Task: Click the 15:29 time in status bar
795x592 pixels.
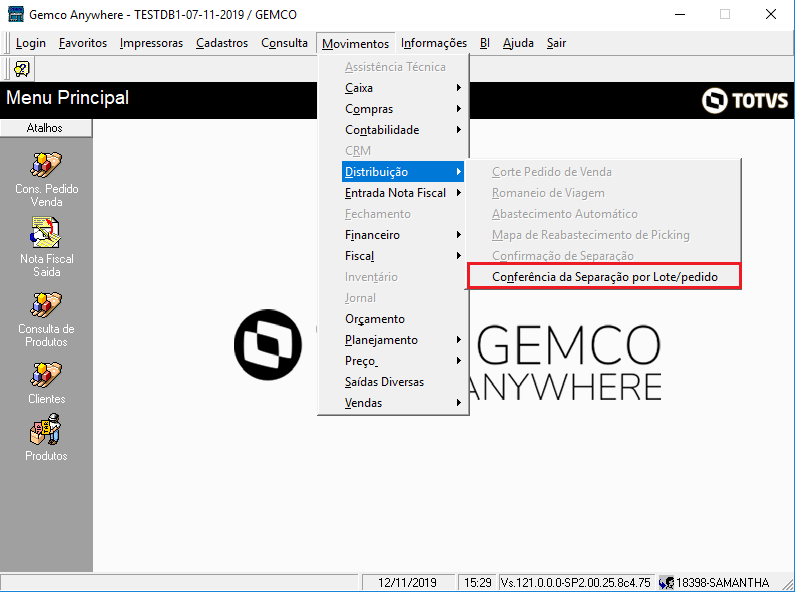Action: (478, 583)
